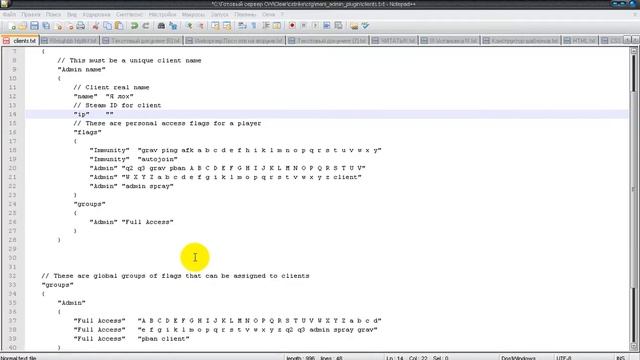Click the Dos\Windows field in status bar
The height and width of the screenshot is (360, 640).
(x=518, y=358)
